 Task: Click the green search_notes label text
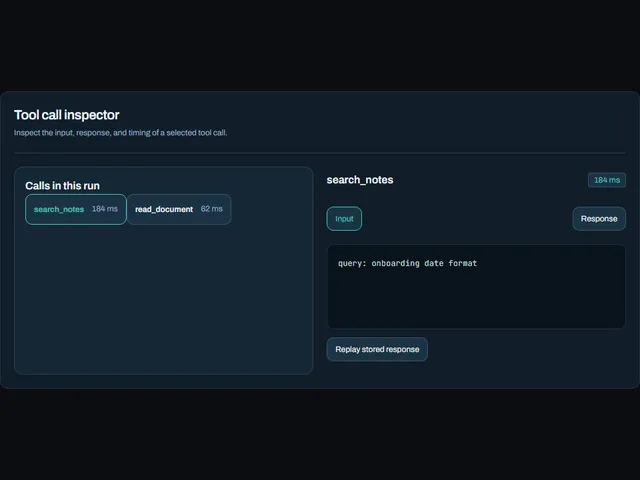point(59,209)
